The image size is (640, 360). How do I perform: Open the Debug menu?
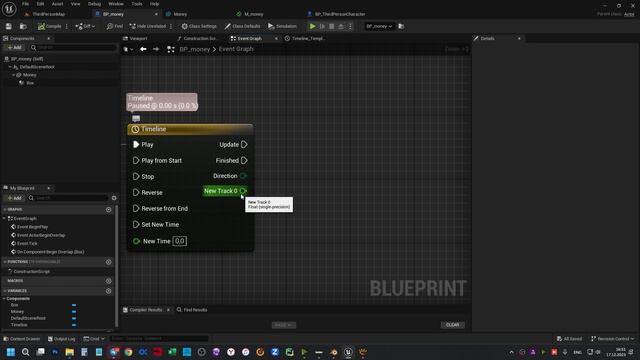point(94,4)
